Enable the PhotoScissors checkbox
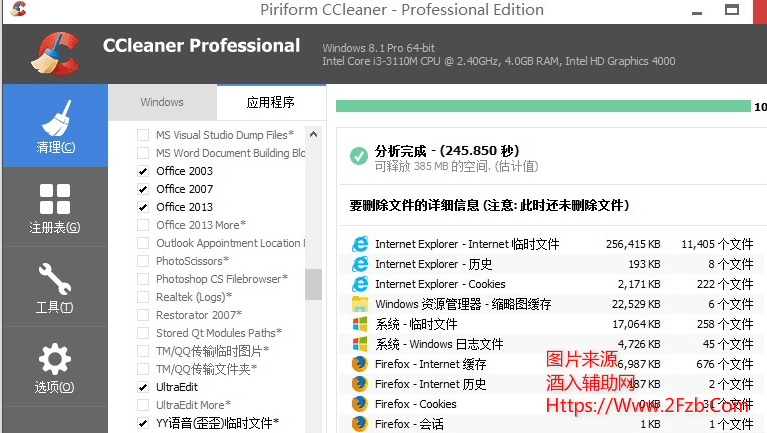The height and width of the screenshot is (433, 767). click(x=143, y=261)
